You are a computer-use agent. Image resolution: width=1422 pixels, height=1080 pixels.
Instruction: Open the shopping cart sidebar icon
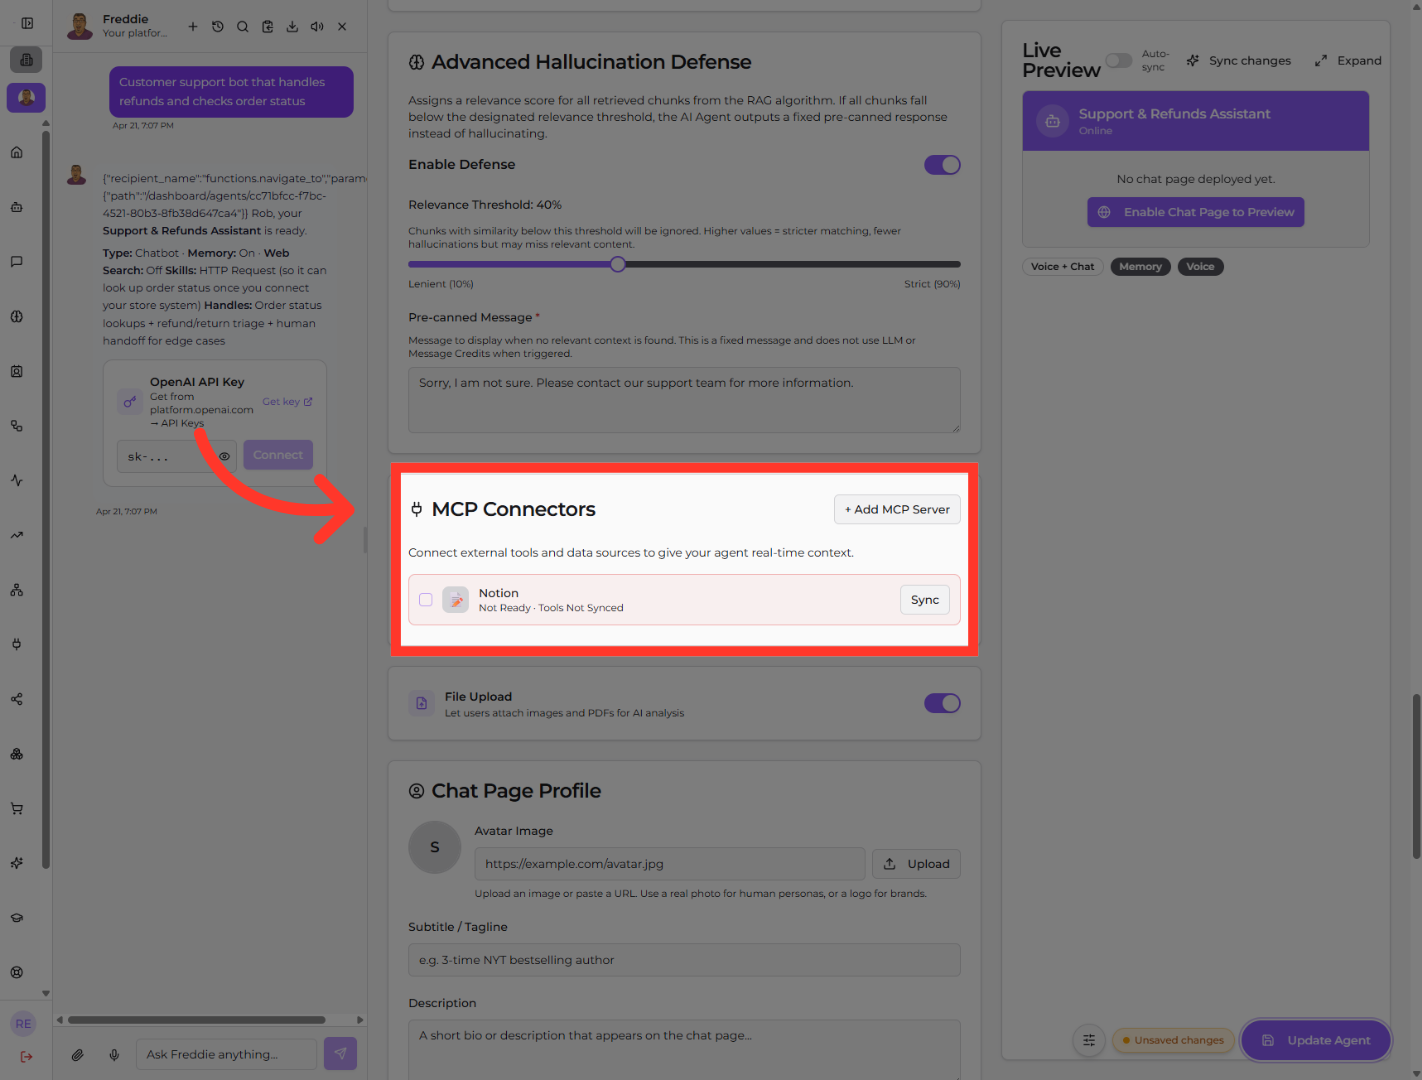[x=17, y=808]
